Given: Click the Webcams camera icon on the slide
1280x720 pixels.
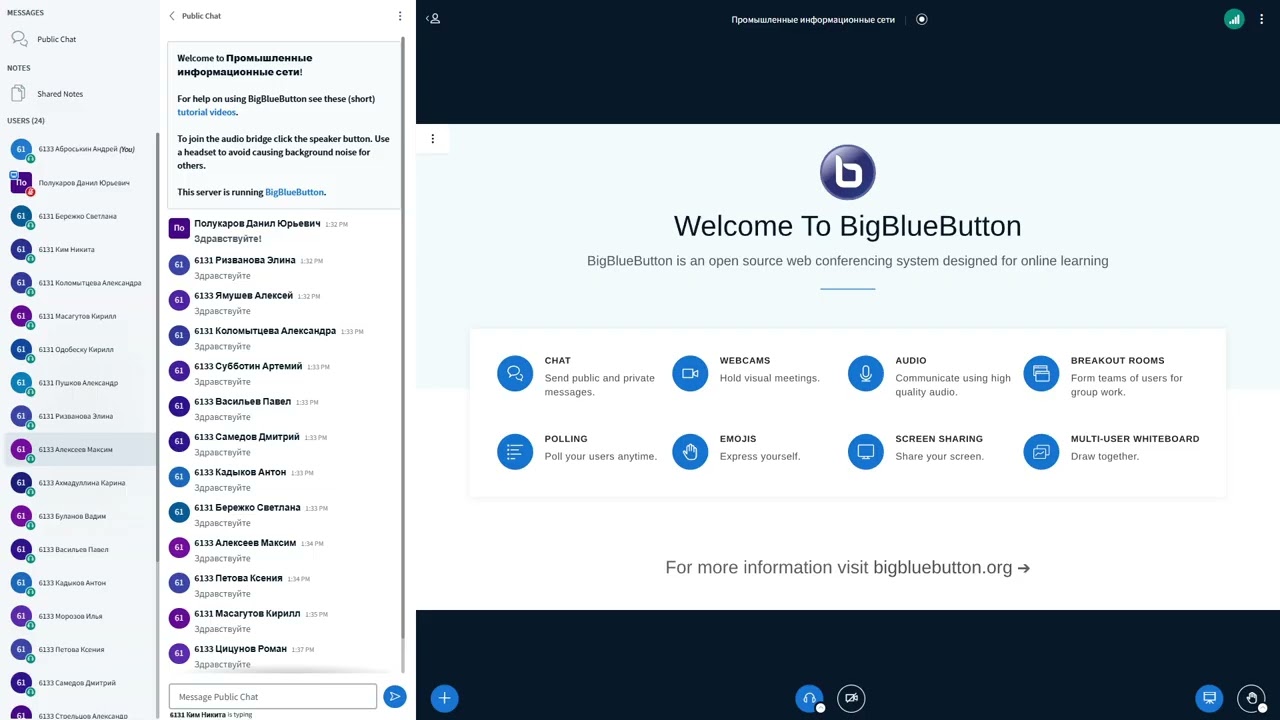Looking at the screenshot, I should [690, 374].
